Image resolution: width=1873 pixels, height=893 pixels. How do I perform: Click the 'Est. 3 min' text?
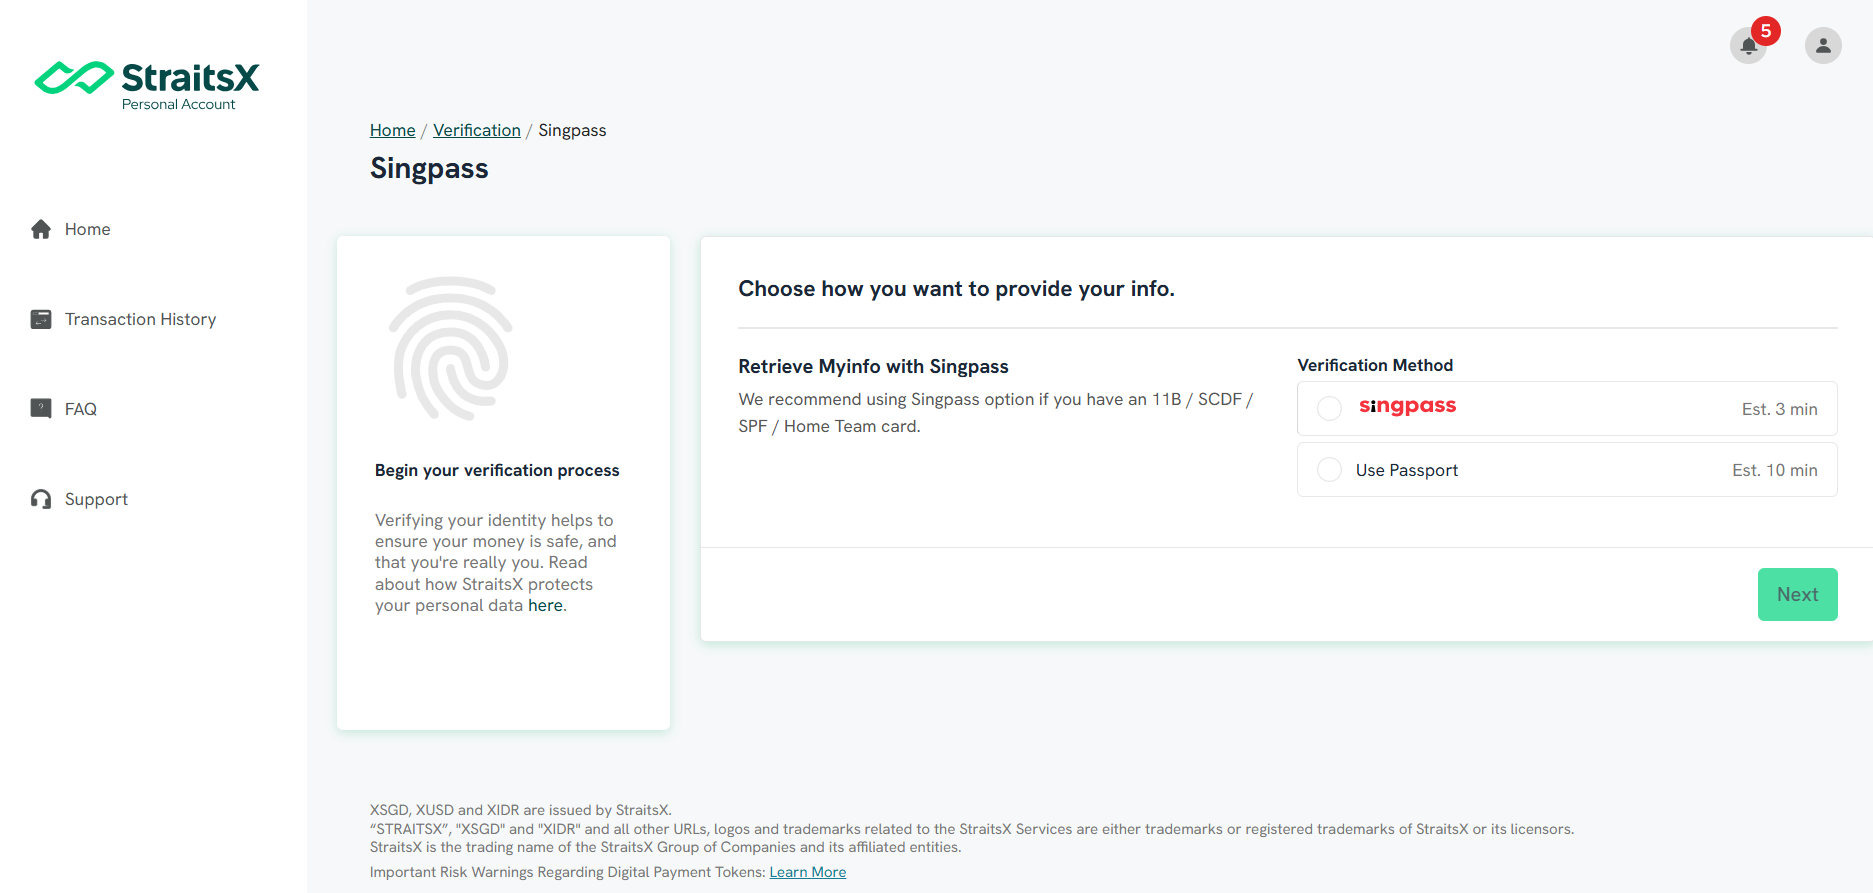coord(1779,409)
